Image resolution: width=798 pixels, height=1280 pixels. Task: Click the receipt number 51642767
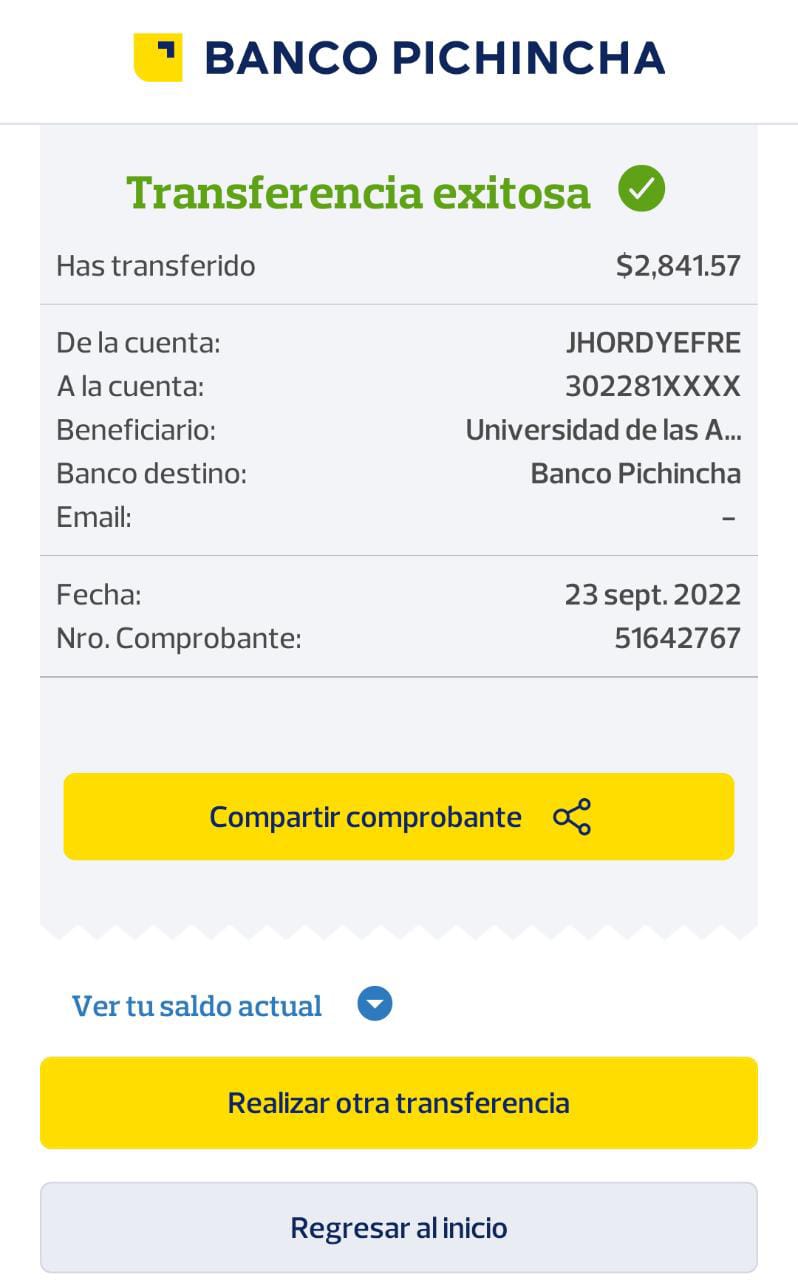[677, 638]
